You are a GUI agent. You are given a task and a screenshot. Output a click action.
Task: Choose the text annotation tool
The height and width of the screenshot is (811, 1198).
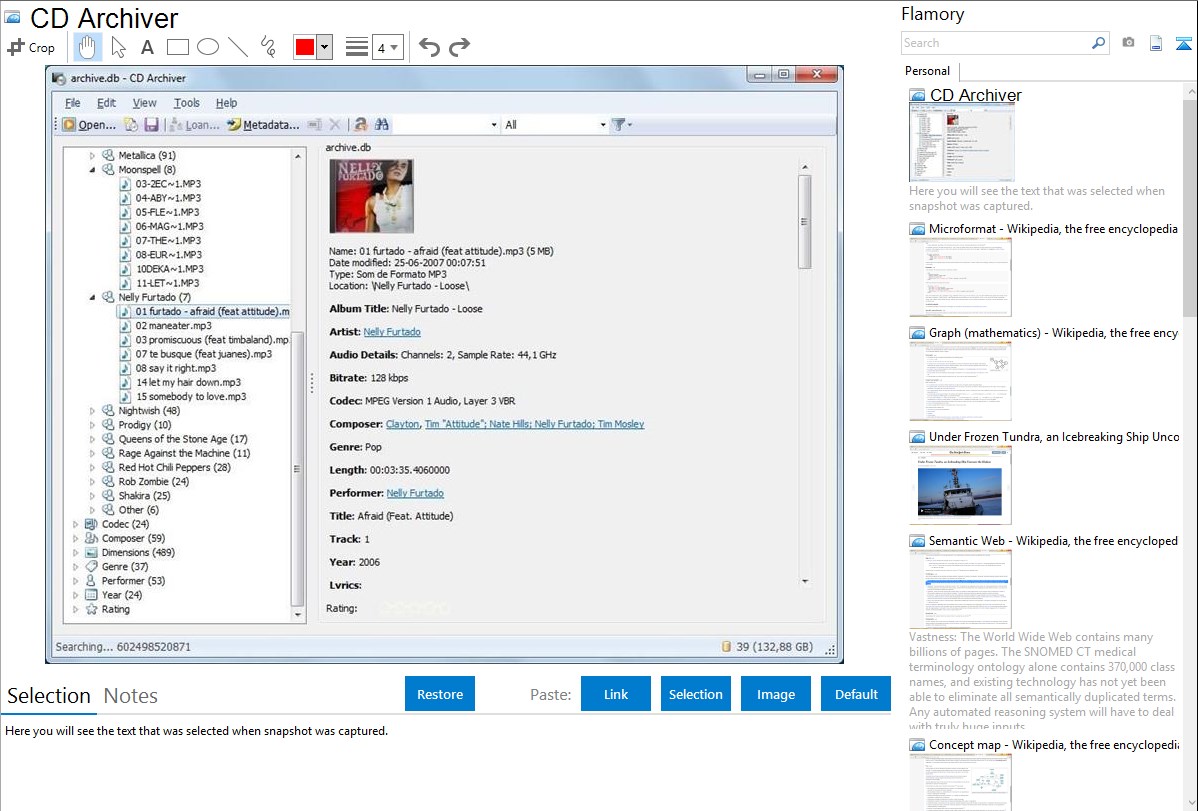(147, 47)
